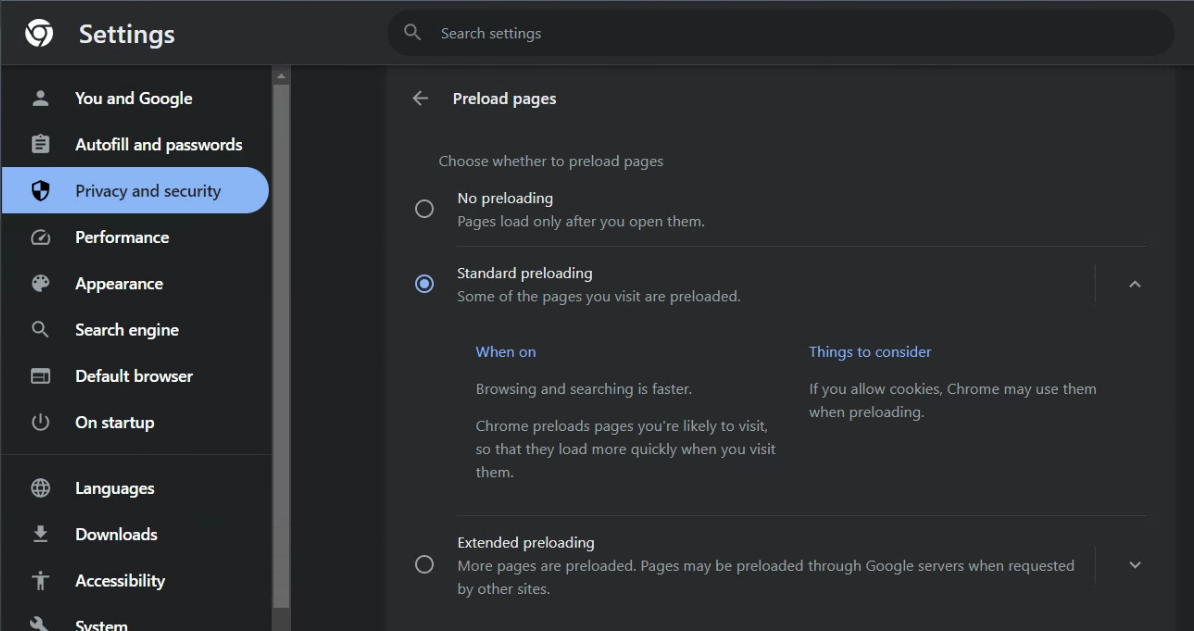Click the shield icon for Privacy and security

click(x=40, y=191)
